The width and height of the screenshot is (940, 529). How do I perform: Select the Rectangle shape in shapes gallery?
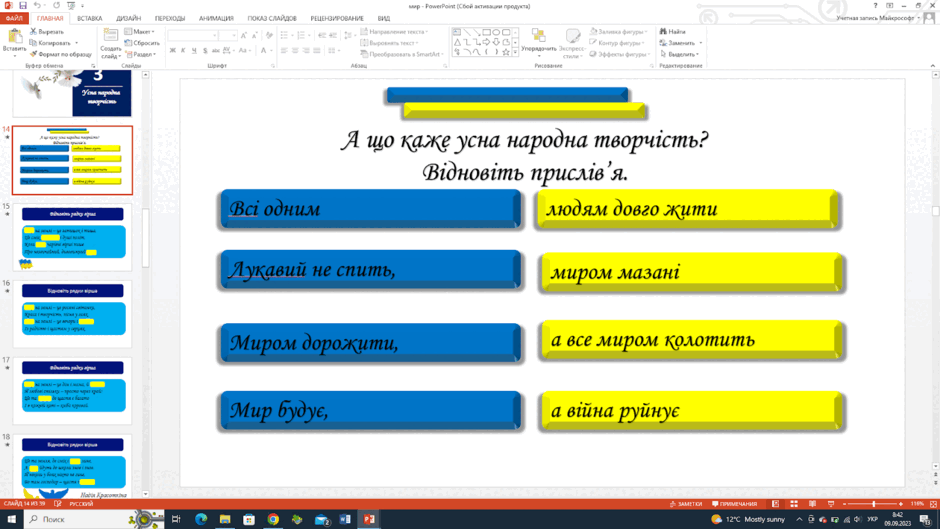[486, 32]
